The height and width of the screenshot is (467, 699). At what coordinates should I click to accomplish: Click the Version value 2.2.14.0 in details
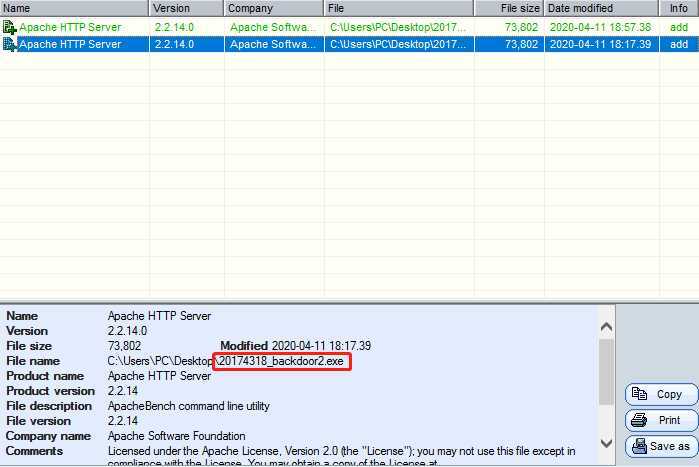pyautogui.click(x=127, y=331)
